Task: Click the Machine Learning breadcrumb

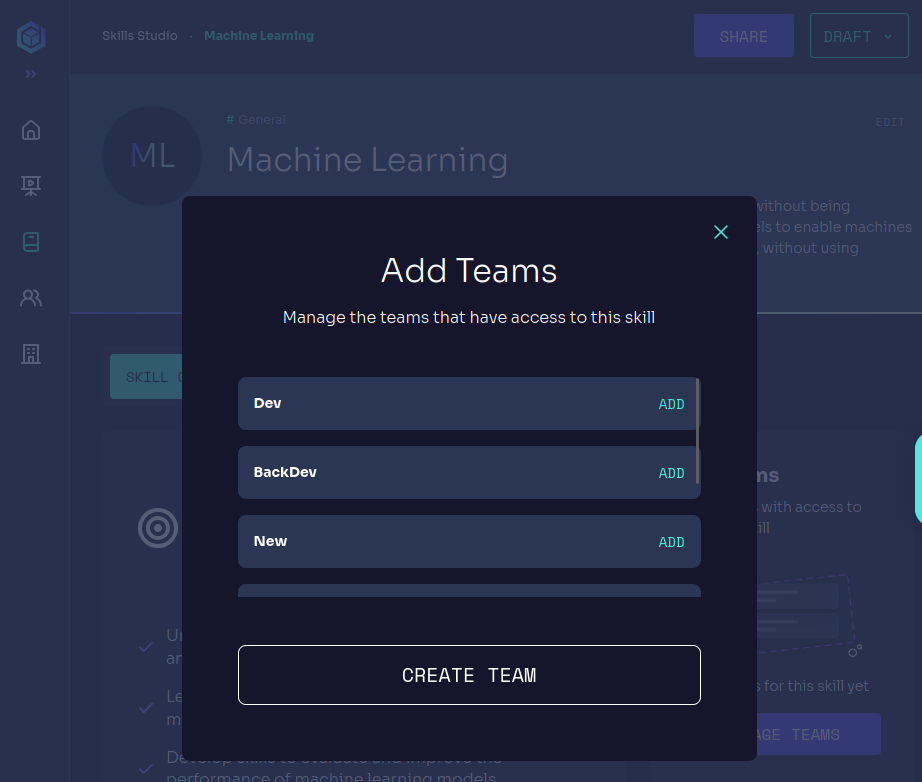Action: point(258,36)
